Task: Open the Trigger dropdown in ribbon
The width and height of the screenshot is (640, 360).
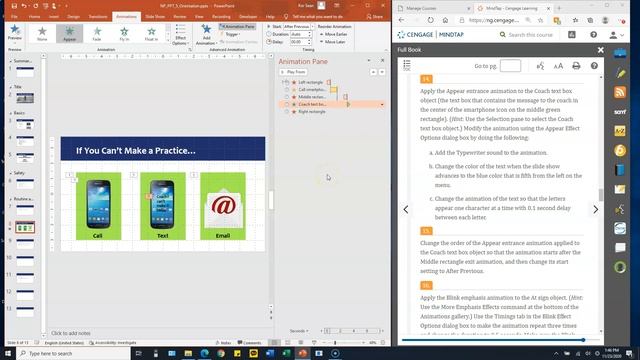Action: (x=231, y=34)
